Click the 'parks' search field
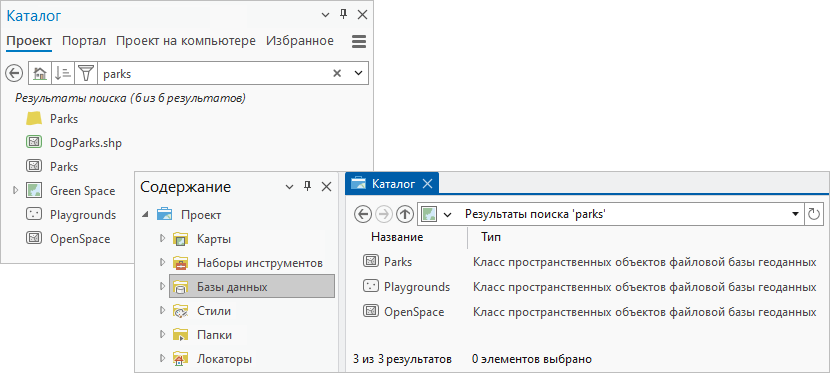 click(x=214, y=74)
